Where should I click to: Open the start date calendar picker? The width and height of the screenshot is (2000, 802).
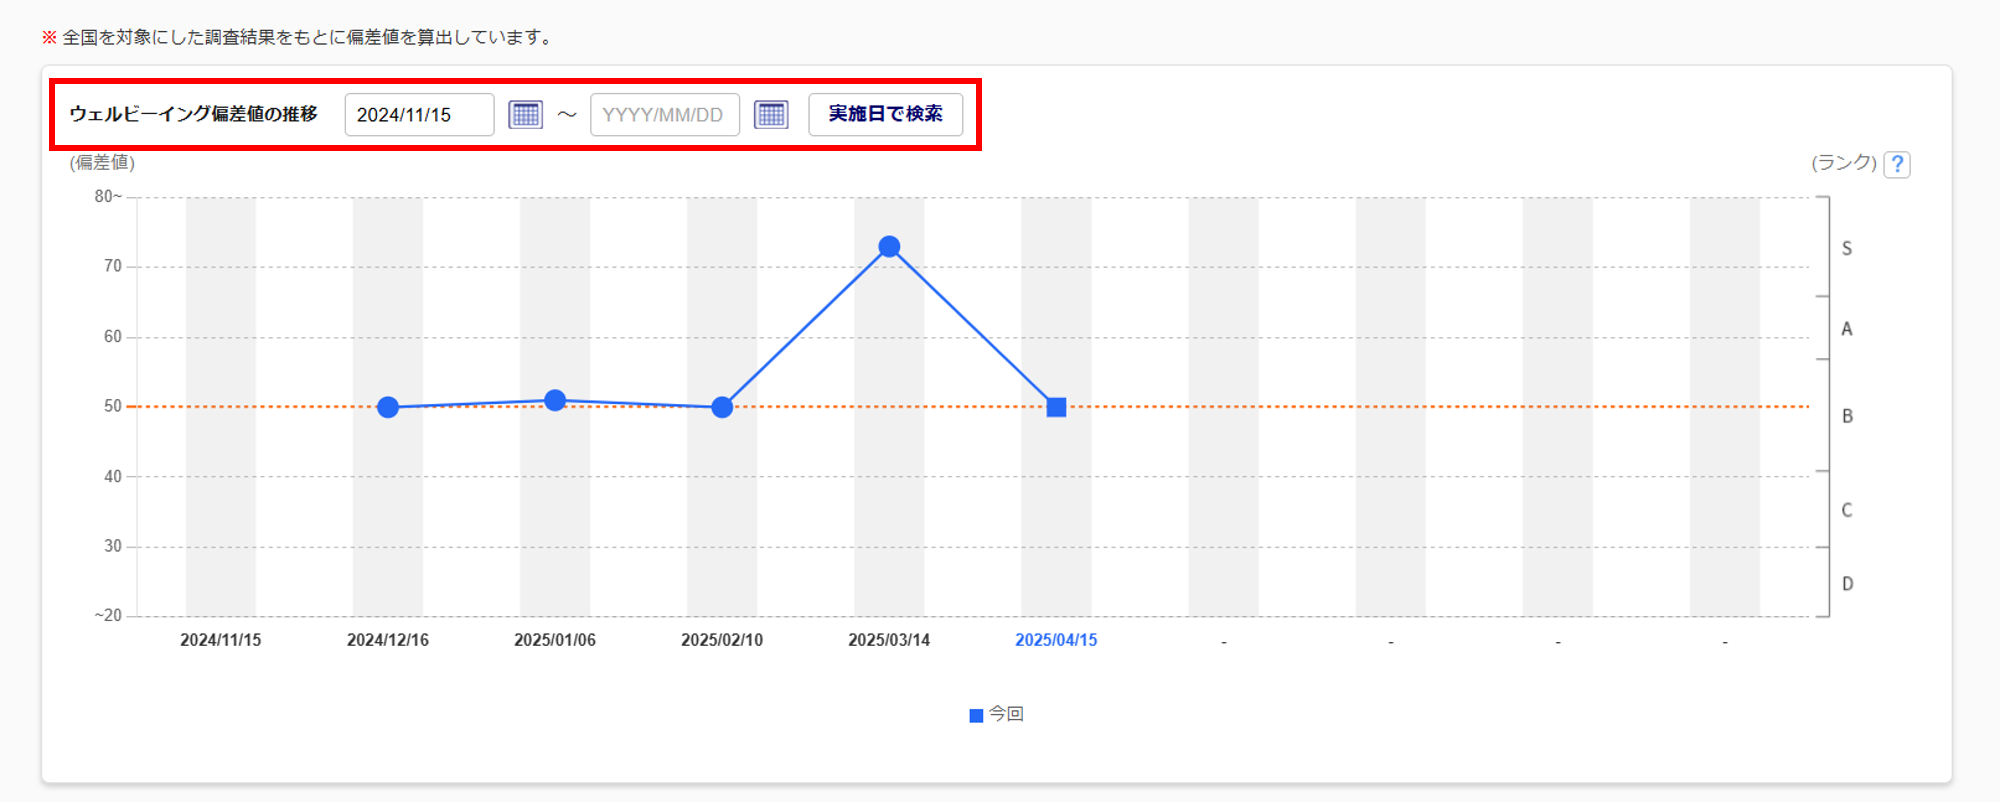(x=525, y=115)
